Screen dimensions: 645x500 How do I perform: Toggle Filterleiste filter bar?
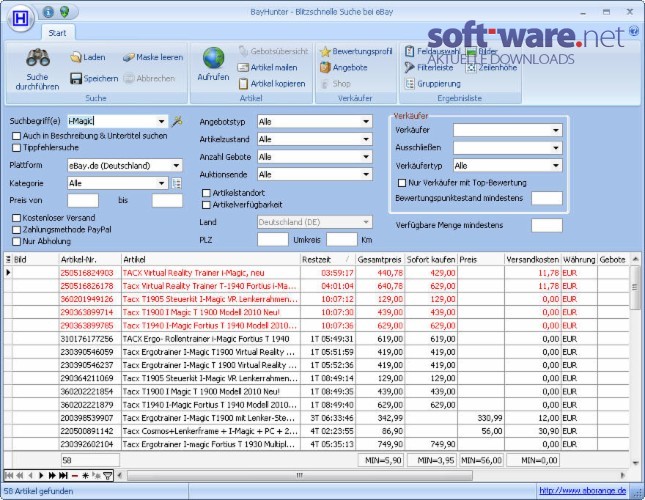point(429,67)
